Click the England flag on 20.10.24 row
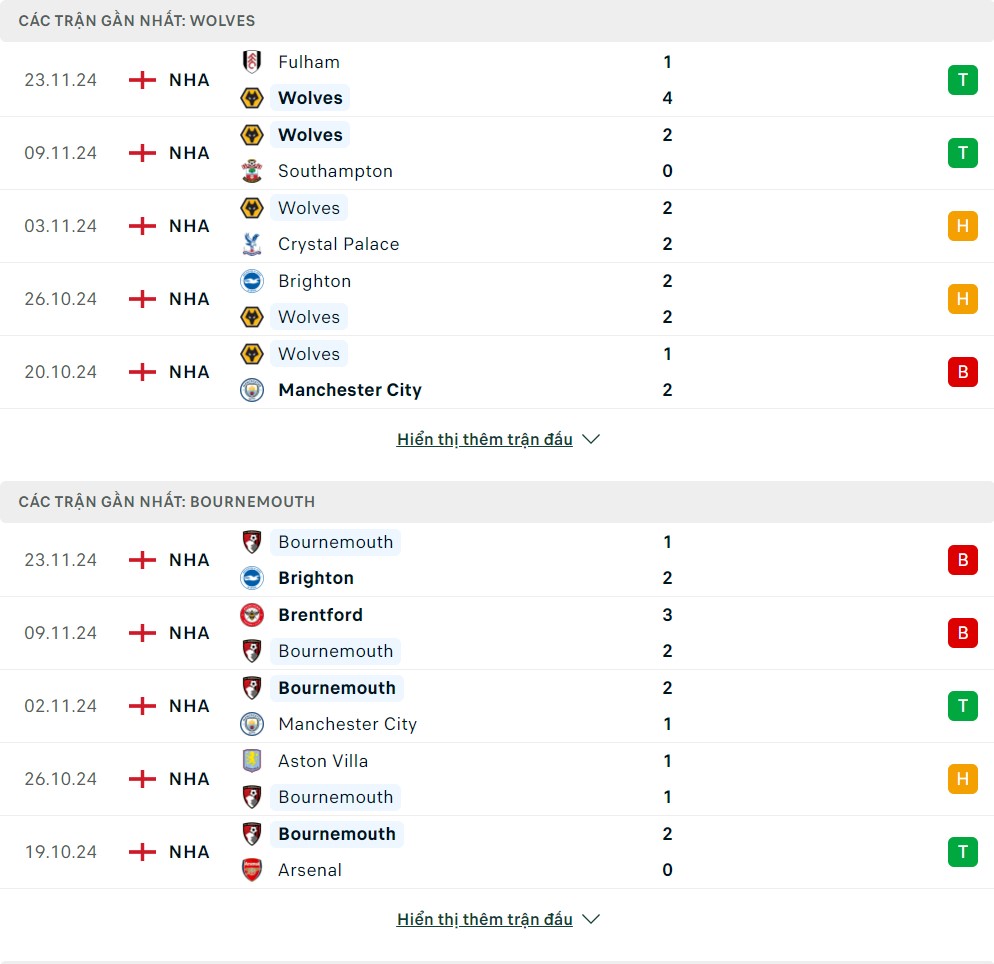The image size is (994, 964). point(143,372)
